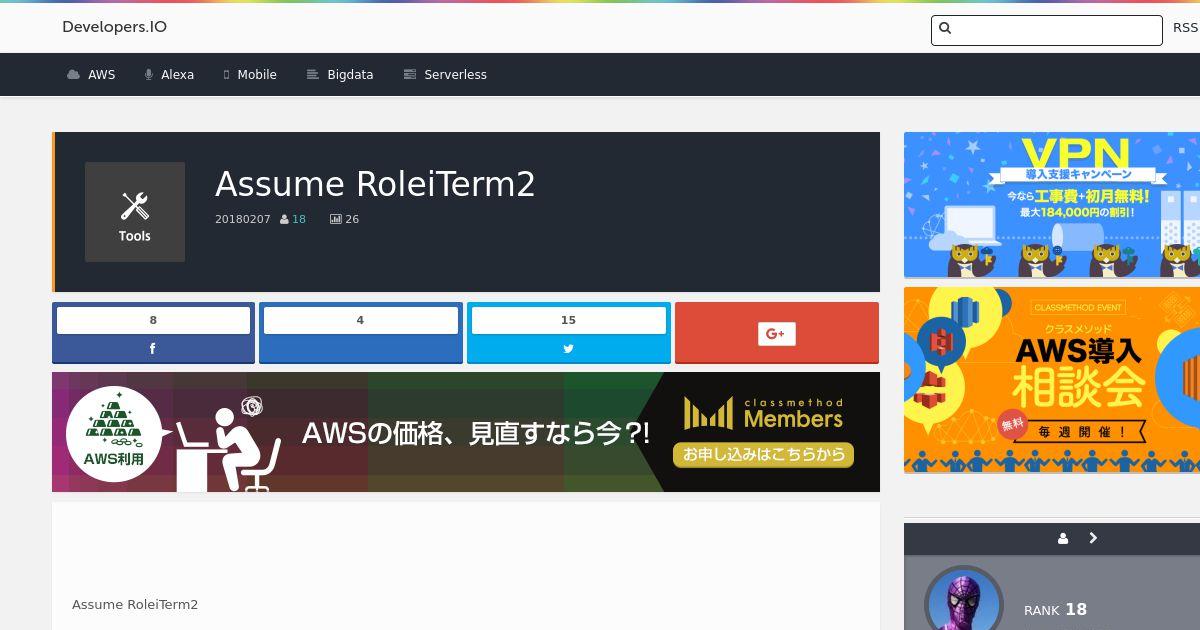Share on Facebook button
This screenshot has width=1200, height=630.
pyautogui.click(x=153, y=348)
